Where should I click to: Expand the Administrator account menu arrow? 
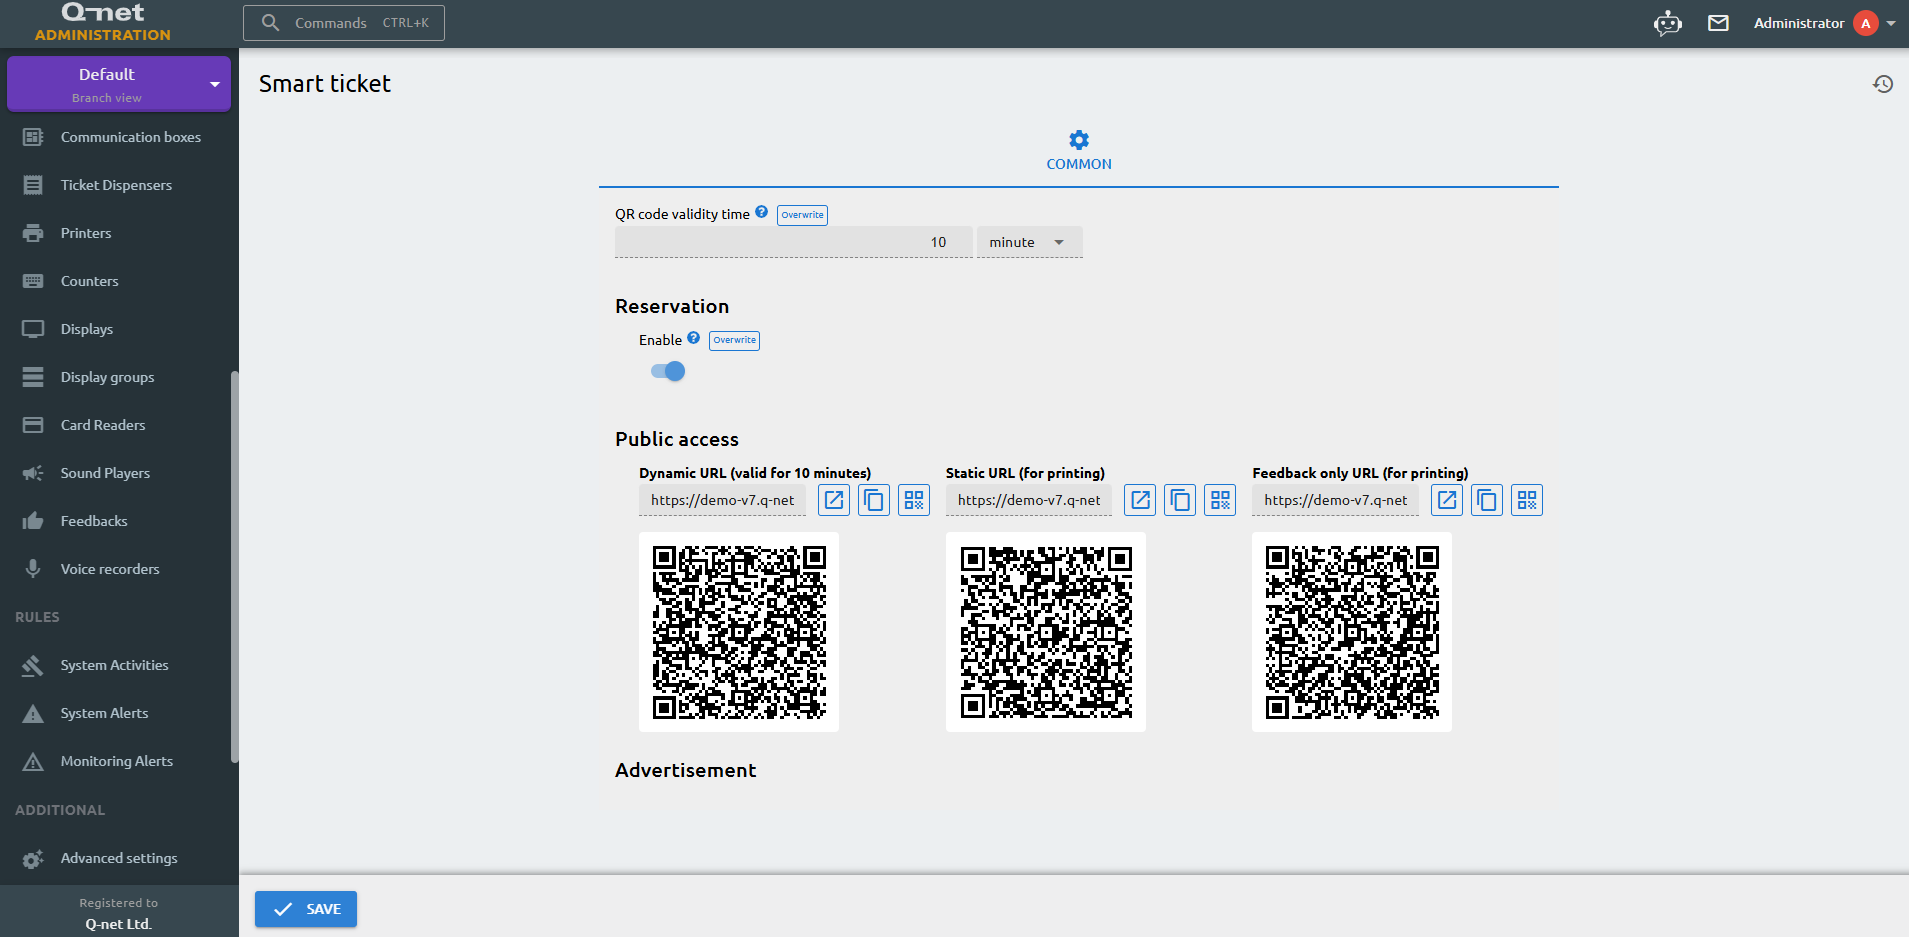(1891, 23)
